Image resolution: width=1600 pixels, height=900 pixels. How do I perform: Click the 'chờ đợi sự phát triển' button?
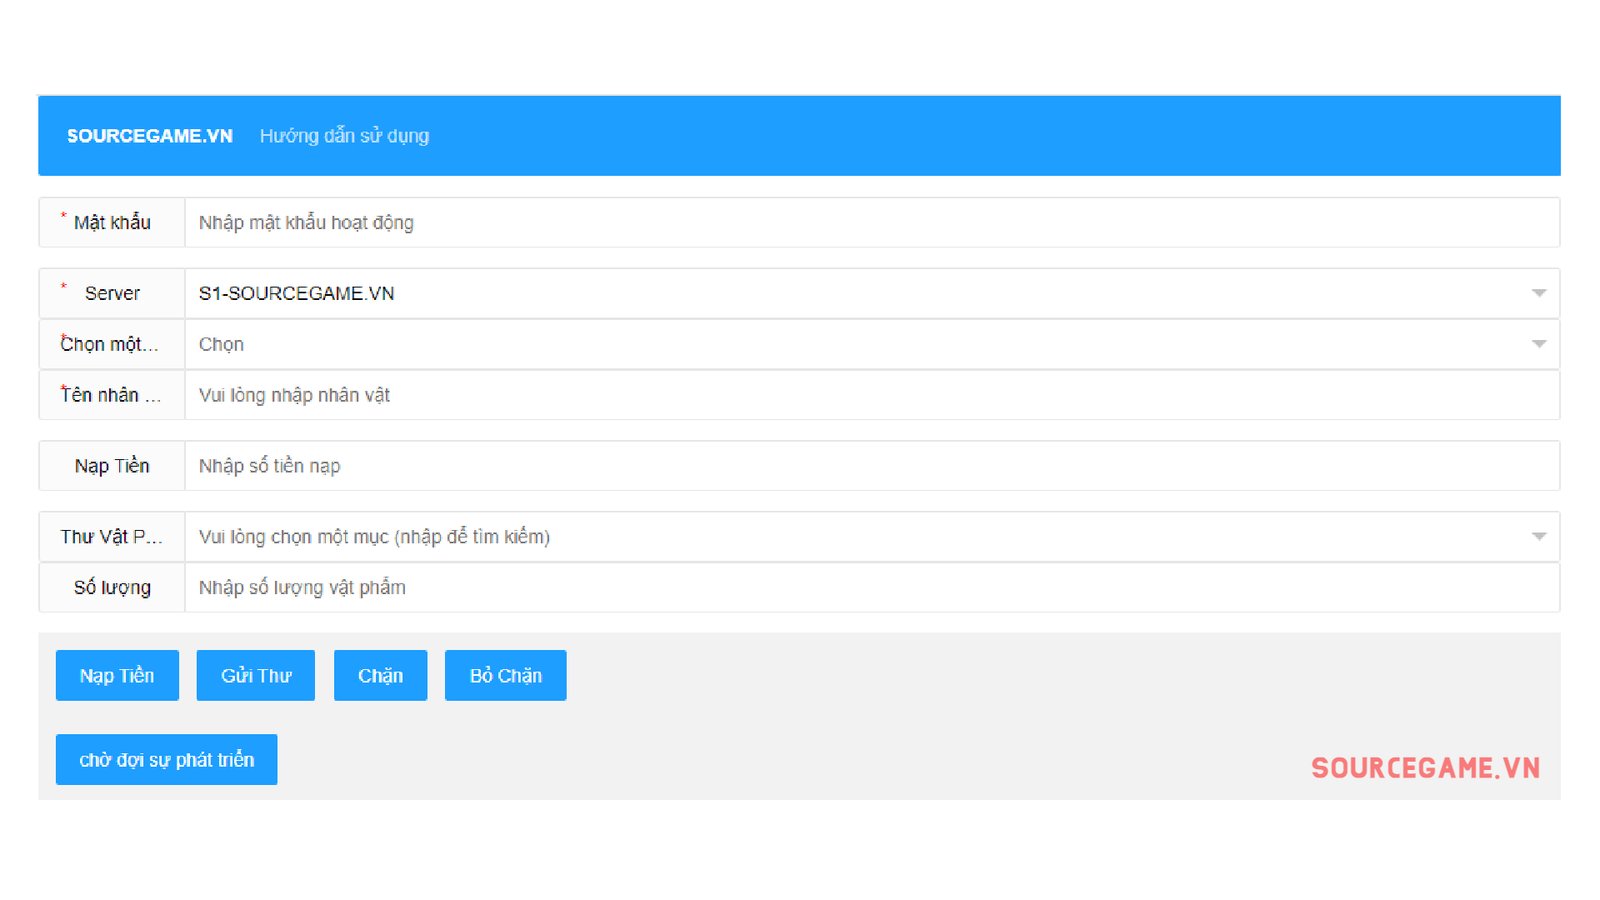tap(166, 760)
